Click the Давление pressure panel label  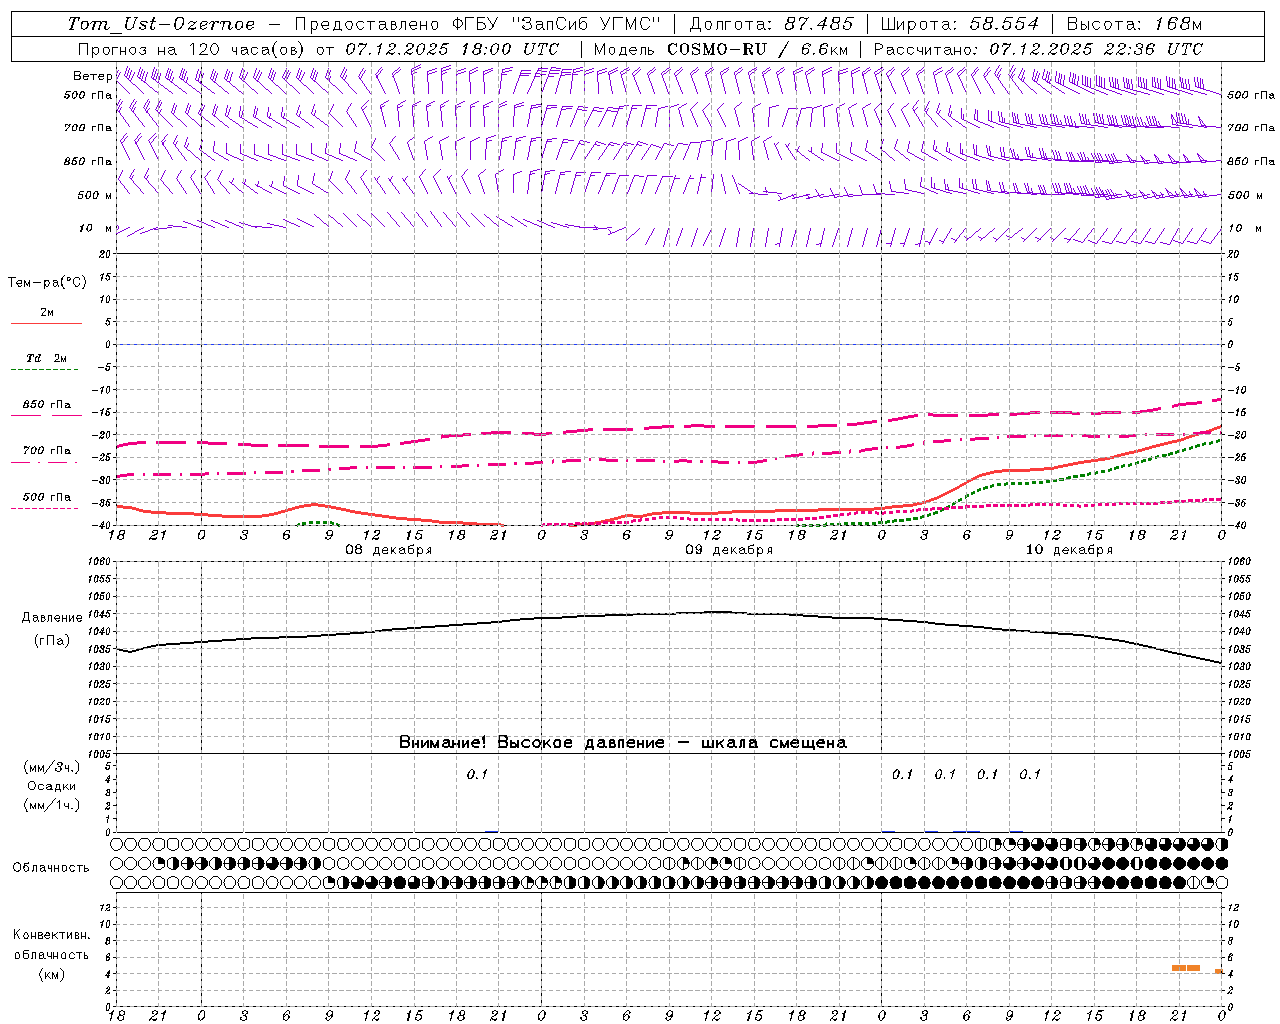pyautogui.click(x=52, y=618)
